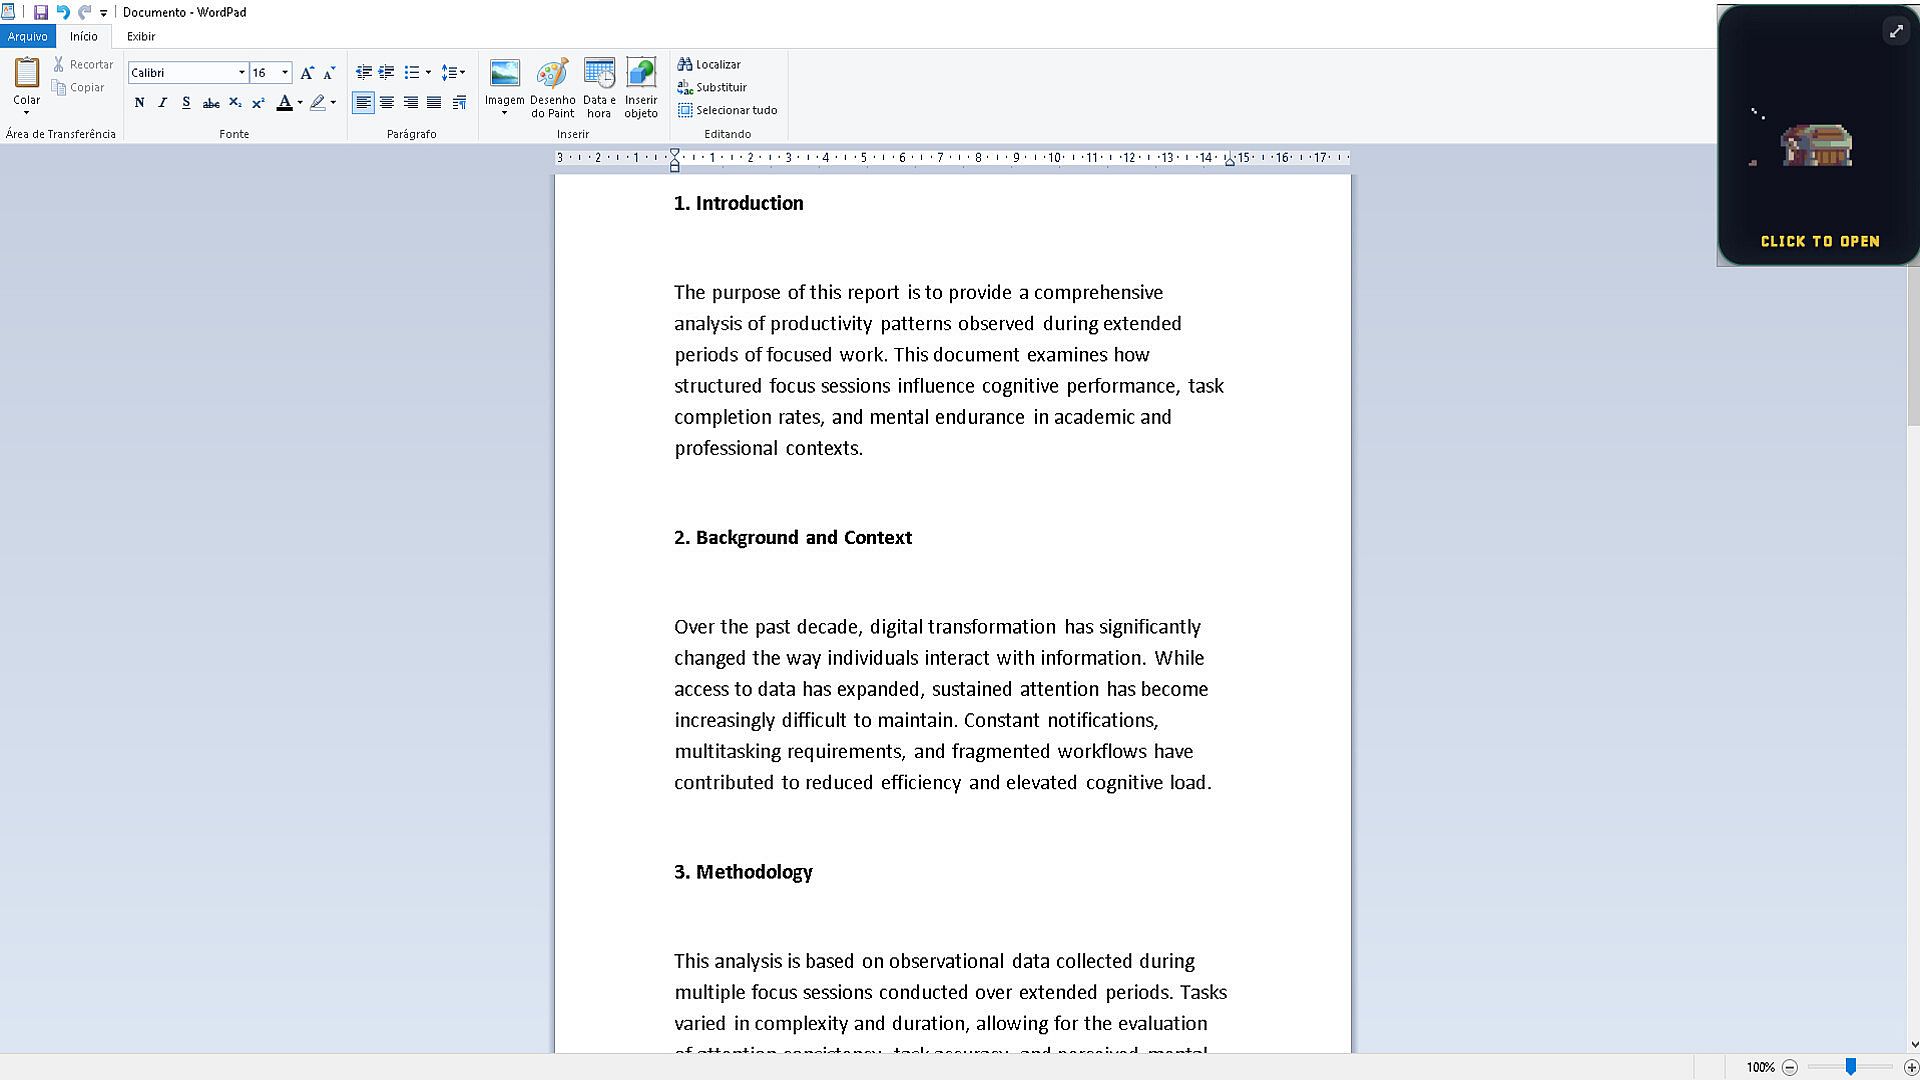1920x1080 pixels.
Task: Switch to the Exibir tab
Action: (x=141, y=36)
